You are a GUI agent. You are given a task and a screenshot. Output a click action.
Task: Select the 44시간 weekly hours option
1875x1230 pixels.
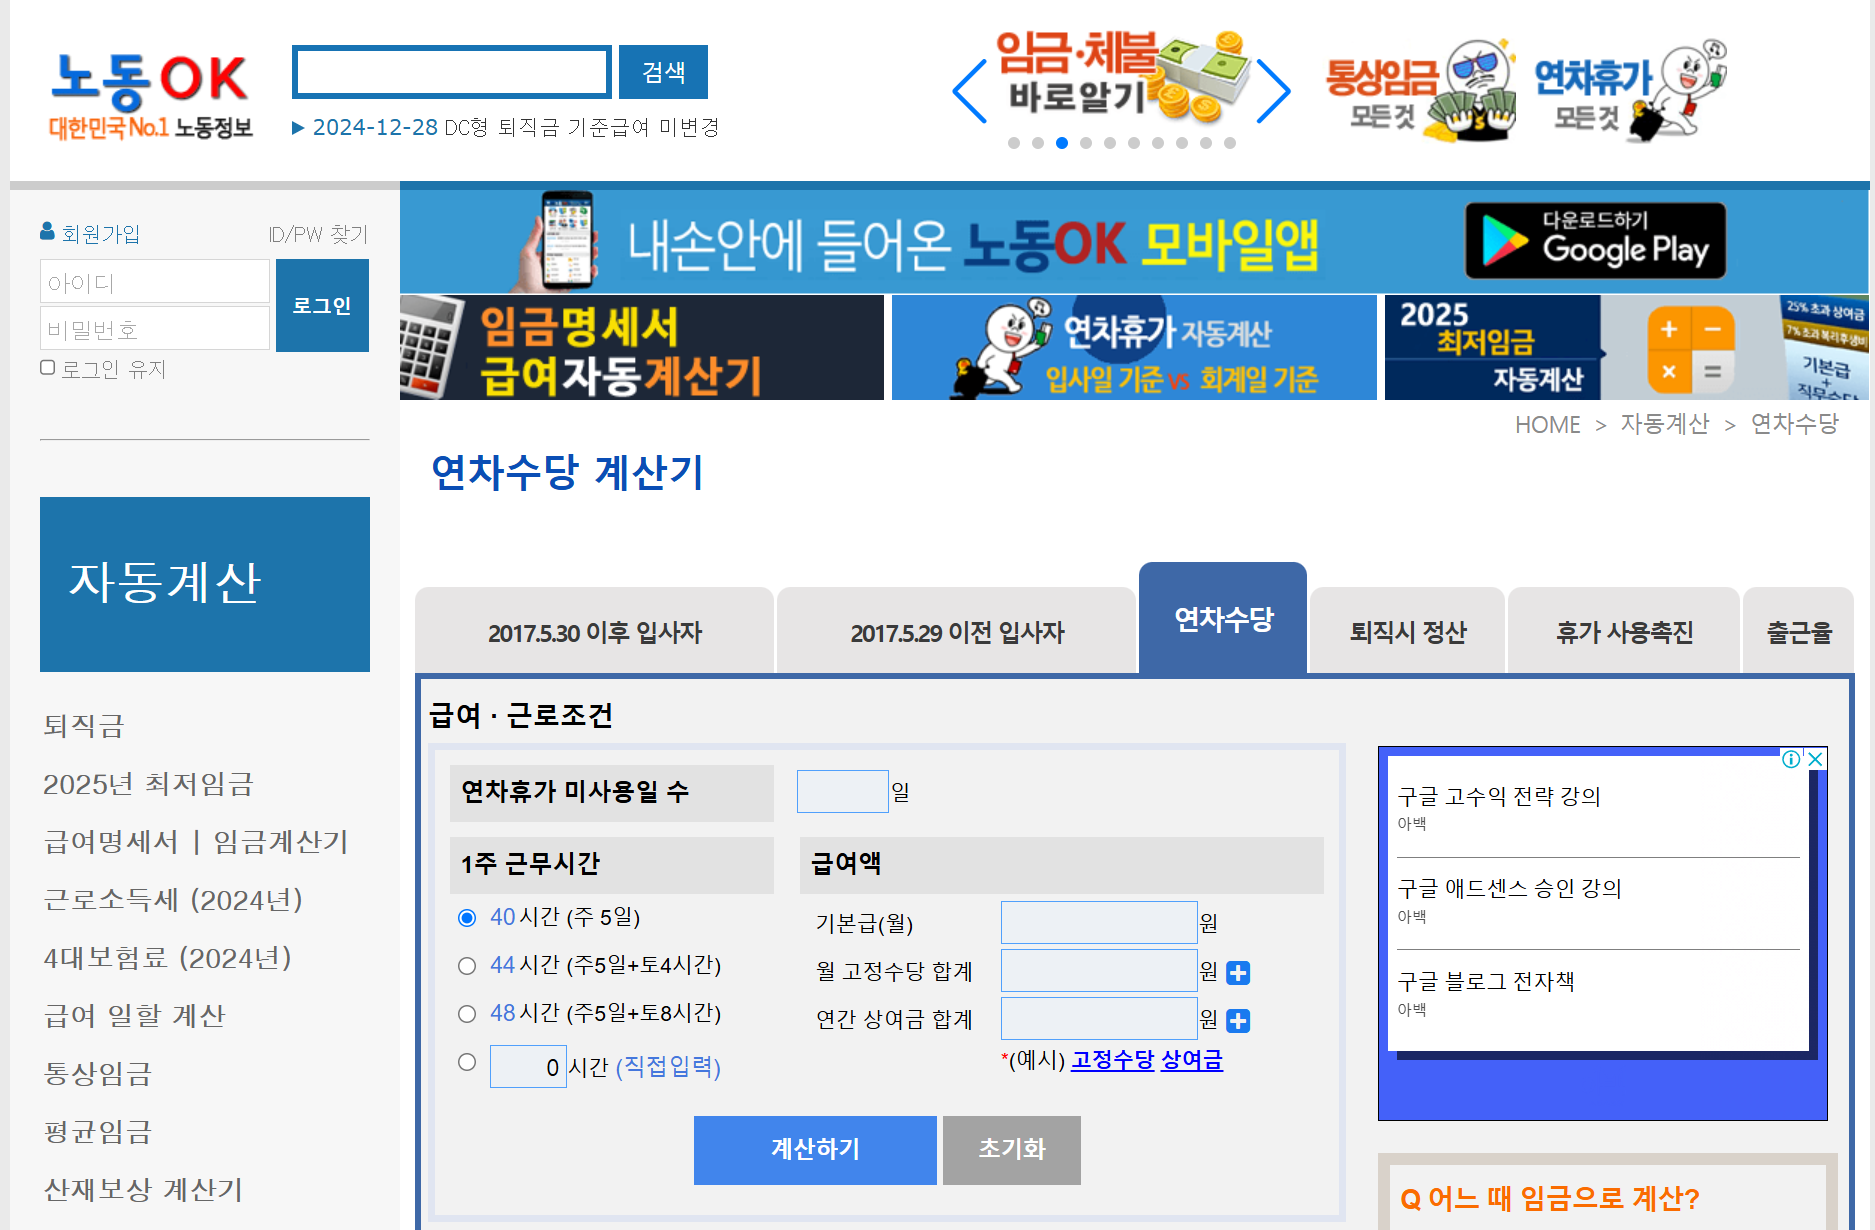coord(466,965)
